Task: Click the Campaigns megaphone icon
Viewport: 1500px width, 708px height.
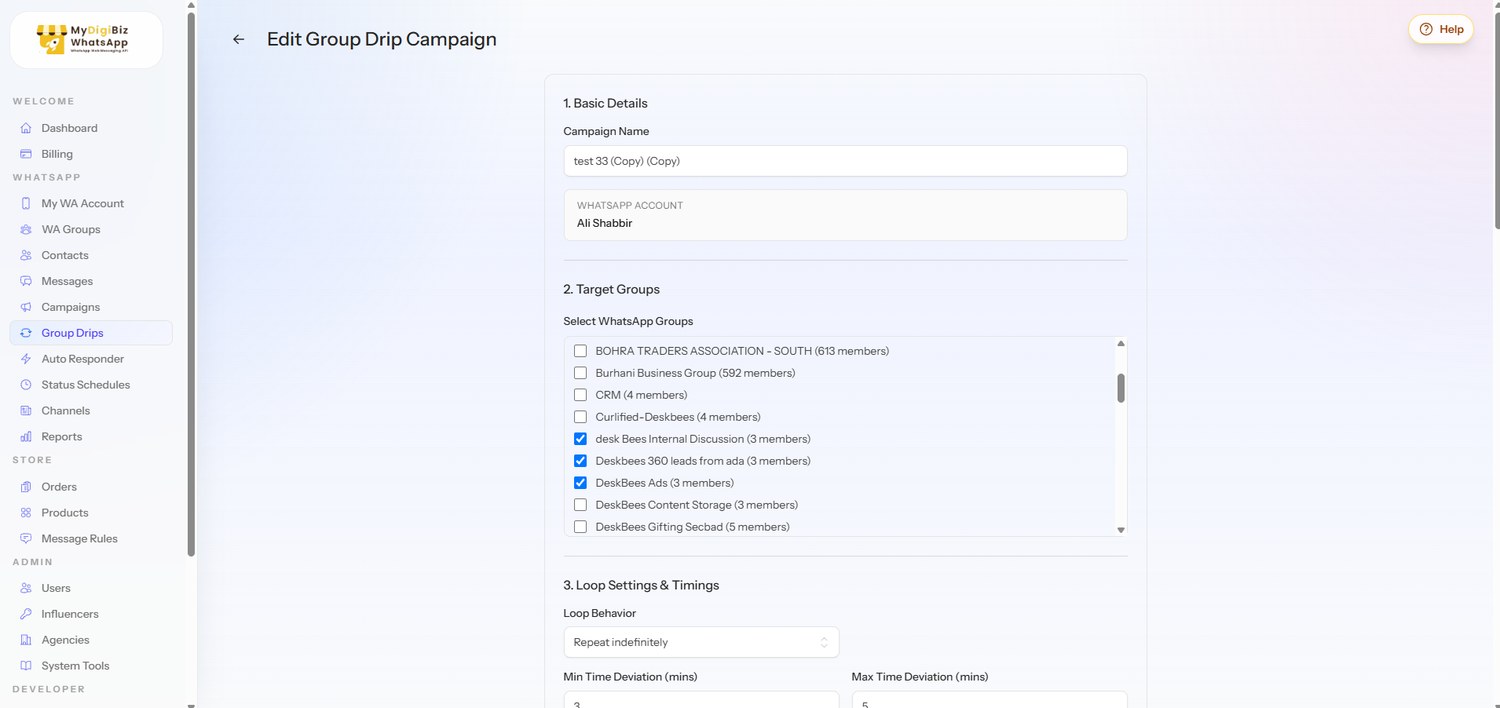Action: [x=26, y=307]
